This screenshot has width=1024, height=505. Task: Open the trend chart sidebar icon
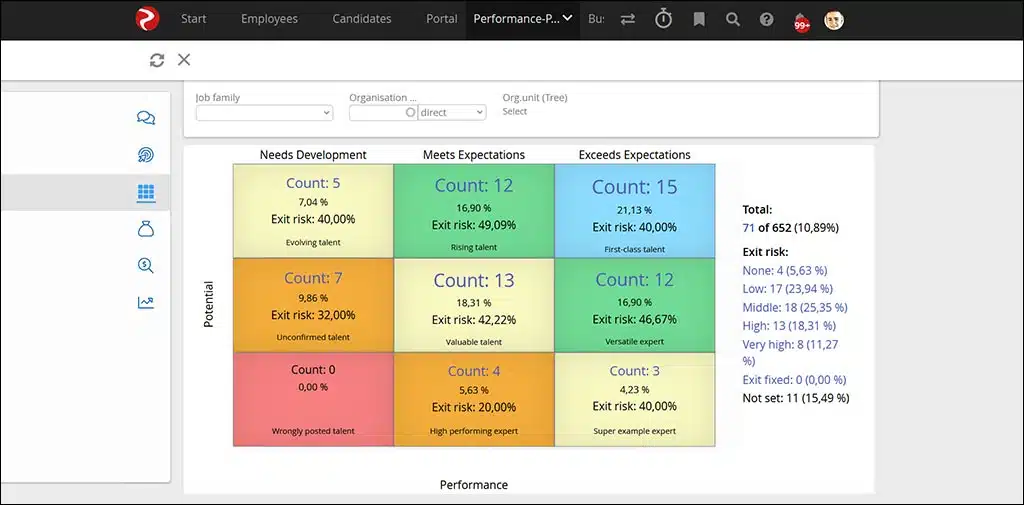(x=146, y=302)
